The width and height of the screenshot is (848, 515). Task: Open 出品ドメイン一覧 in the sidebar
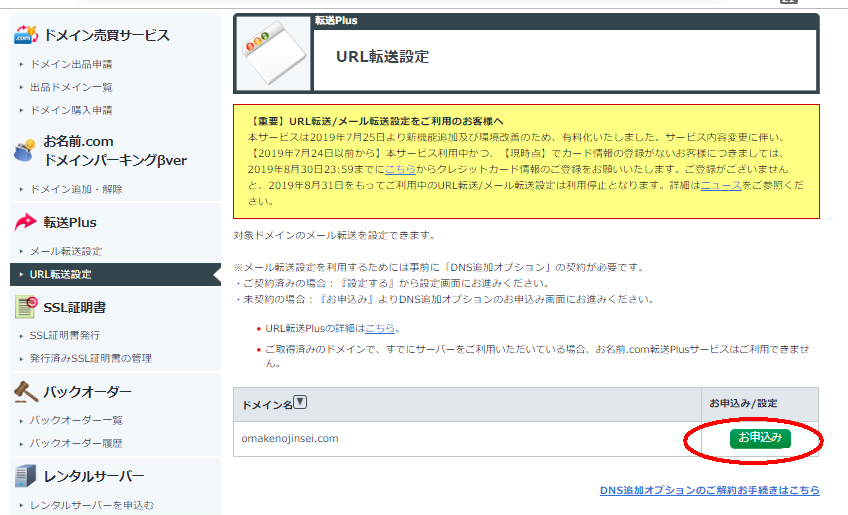(x=71, y=87)
